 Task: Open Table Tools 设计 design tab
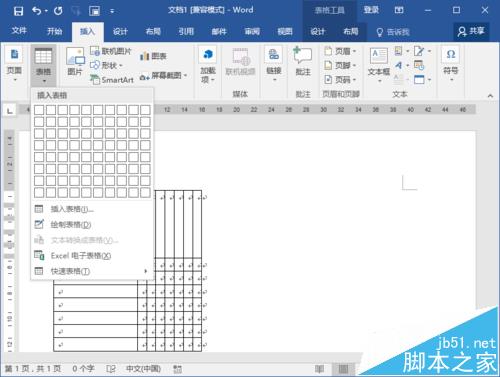[317, 31]
